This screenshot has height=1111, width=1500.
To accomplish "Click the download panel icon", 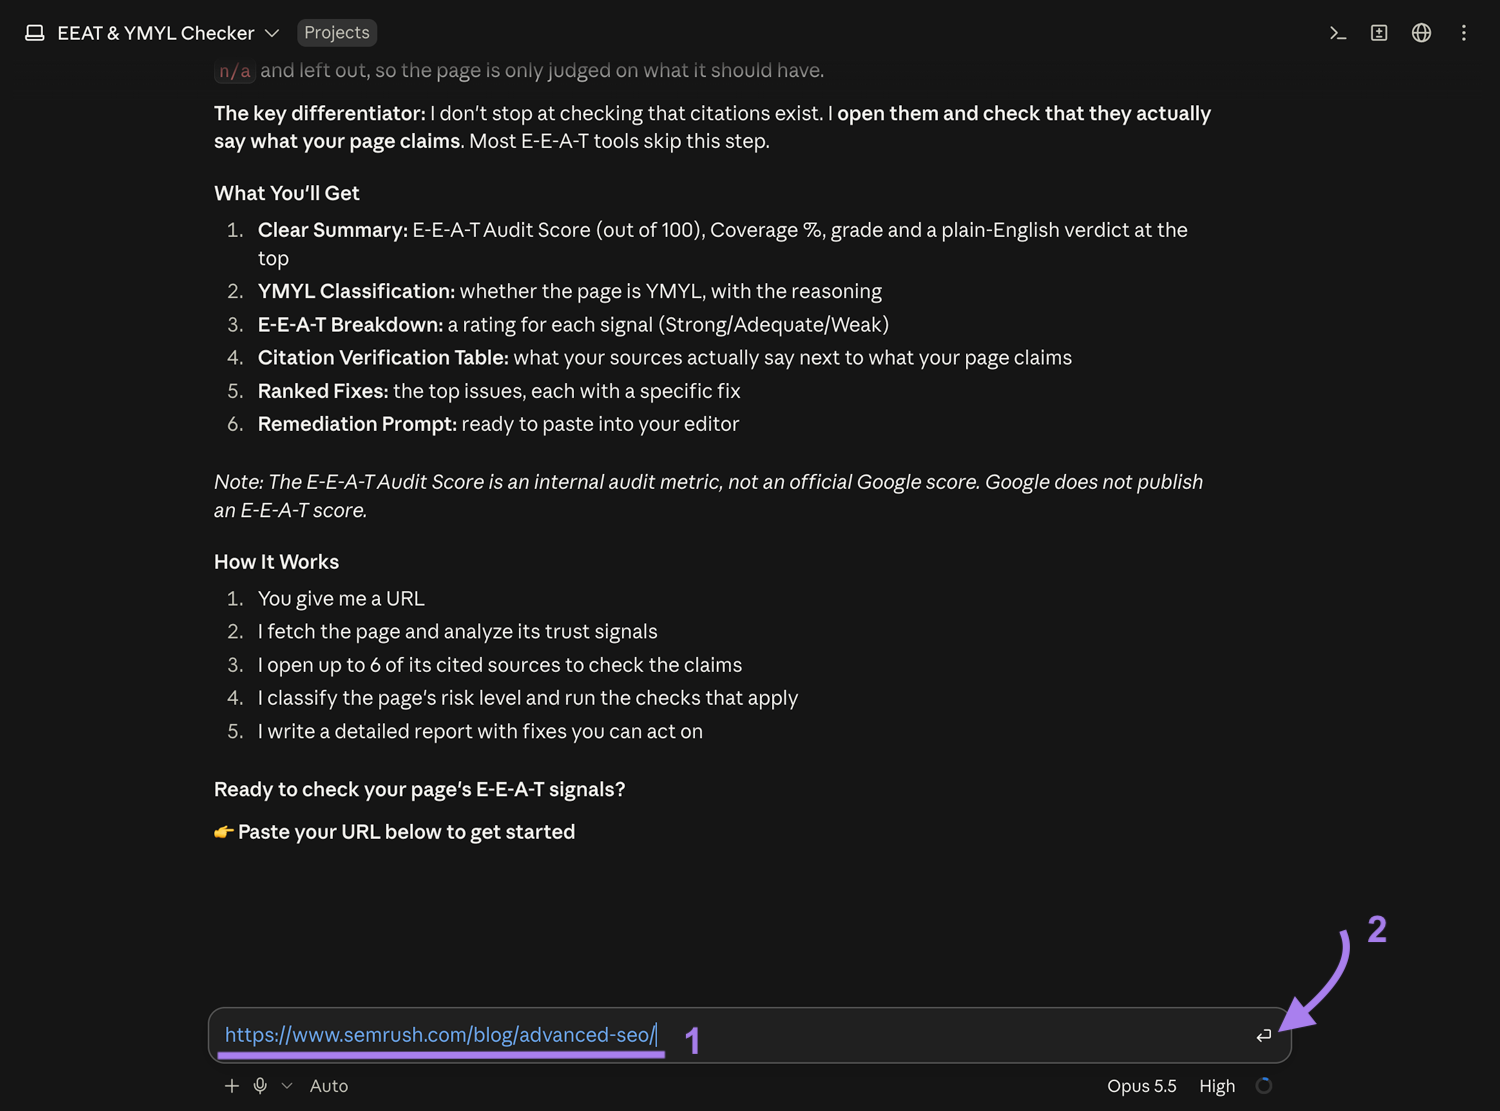I will [1379, 33].
